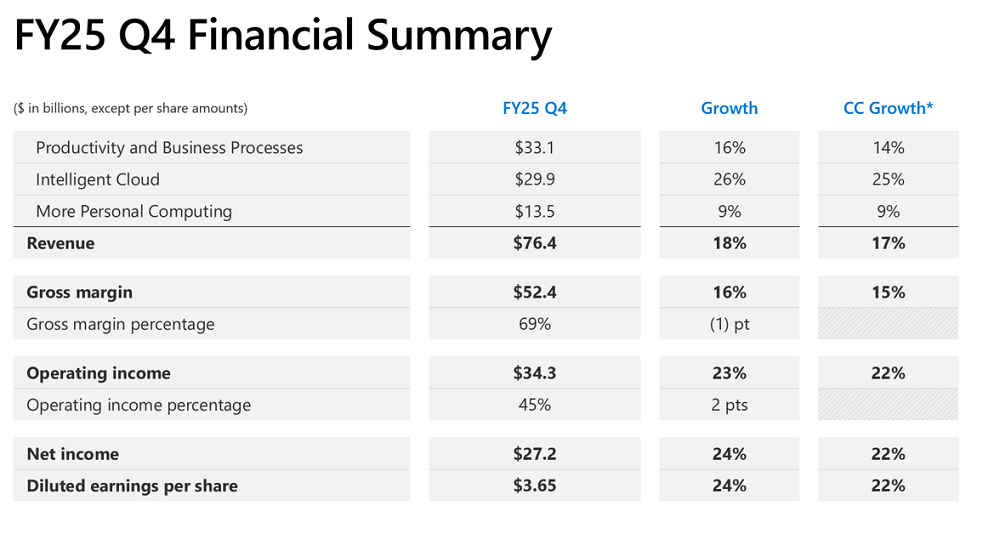Click the (1) pt growth cell

point(729,325)
